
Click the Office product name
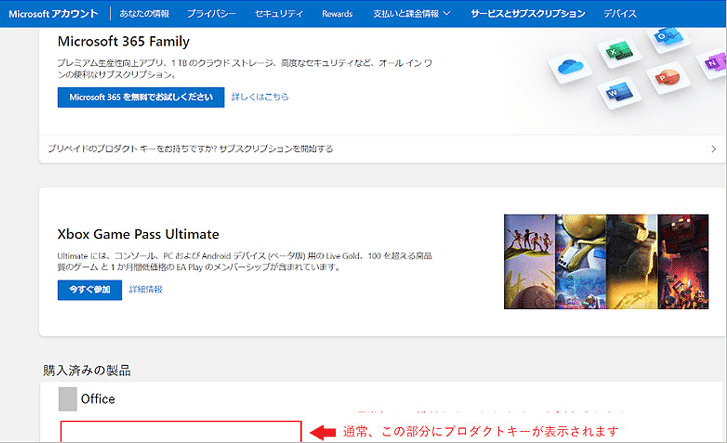[x=98, y=399]
